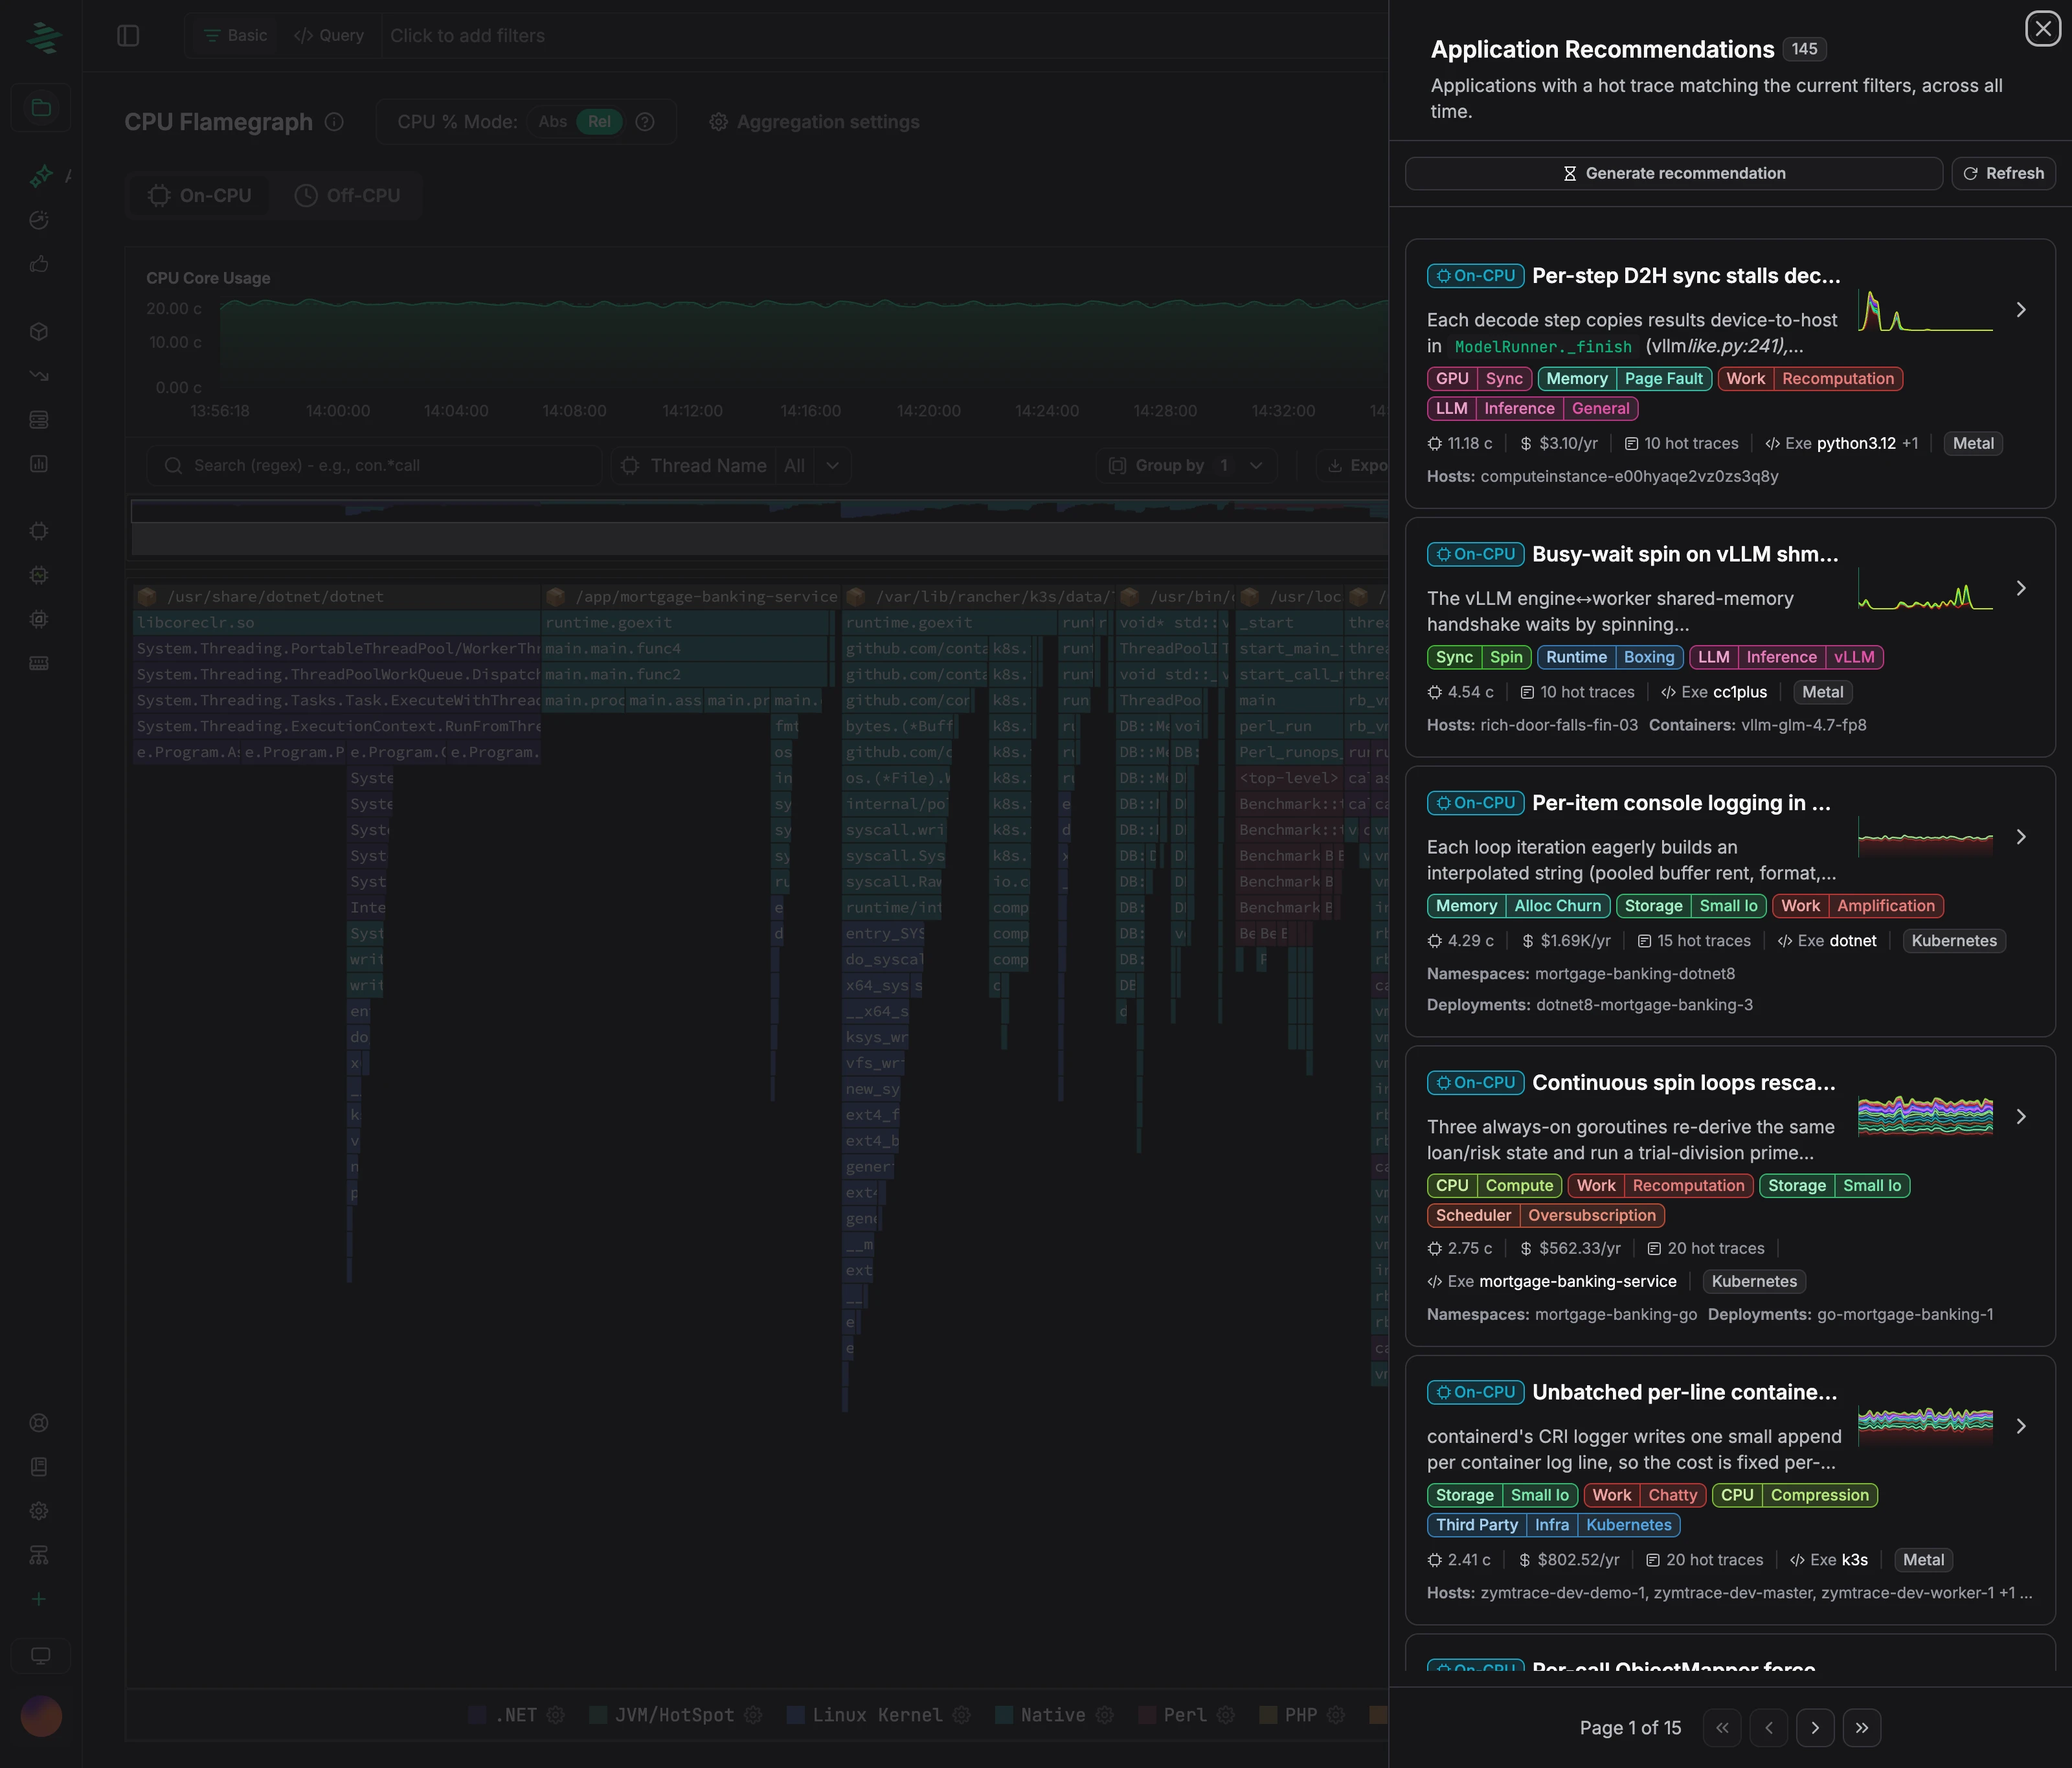The width and height of the screenshot is (2072, 1768).
Task: Click the app logo in sidebar
Action: (43, 38)
